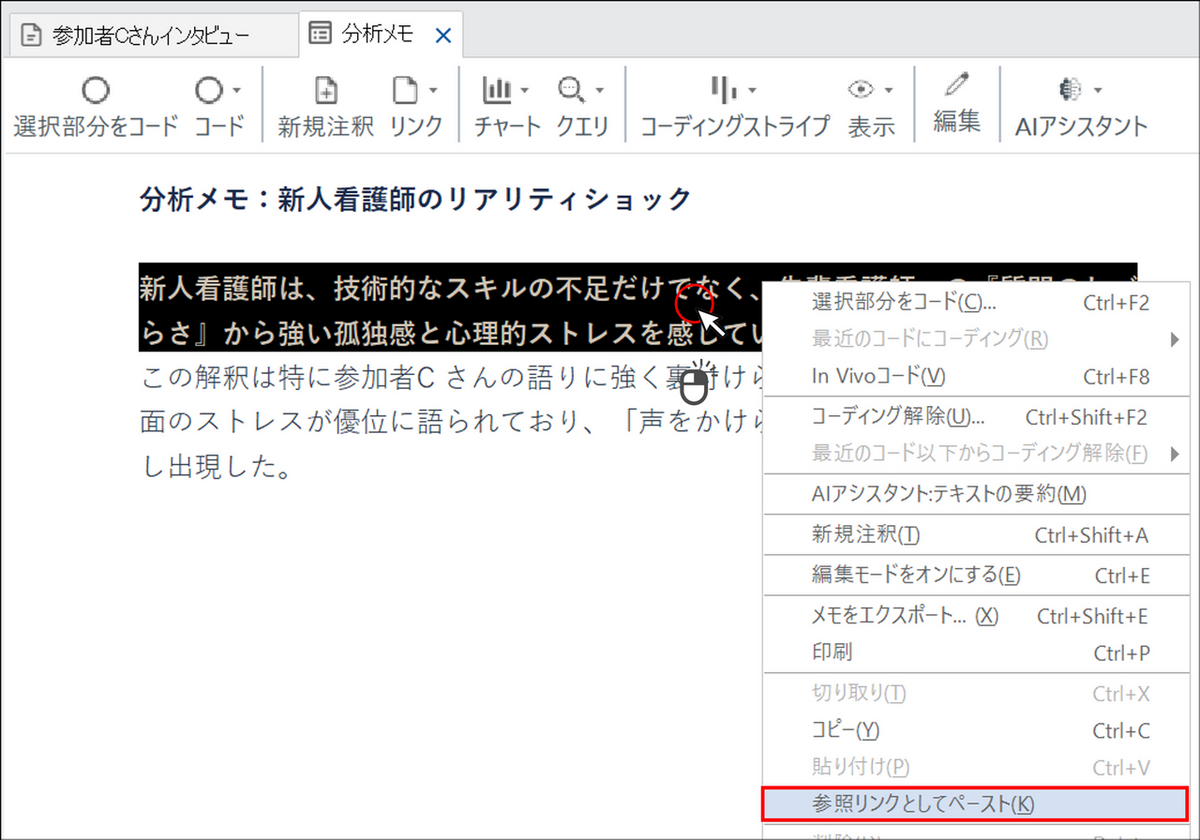Click the クエリ magnifier icon
This screenshot has width=1200, height=840.
point(571,91)
